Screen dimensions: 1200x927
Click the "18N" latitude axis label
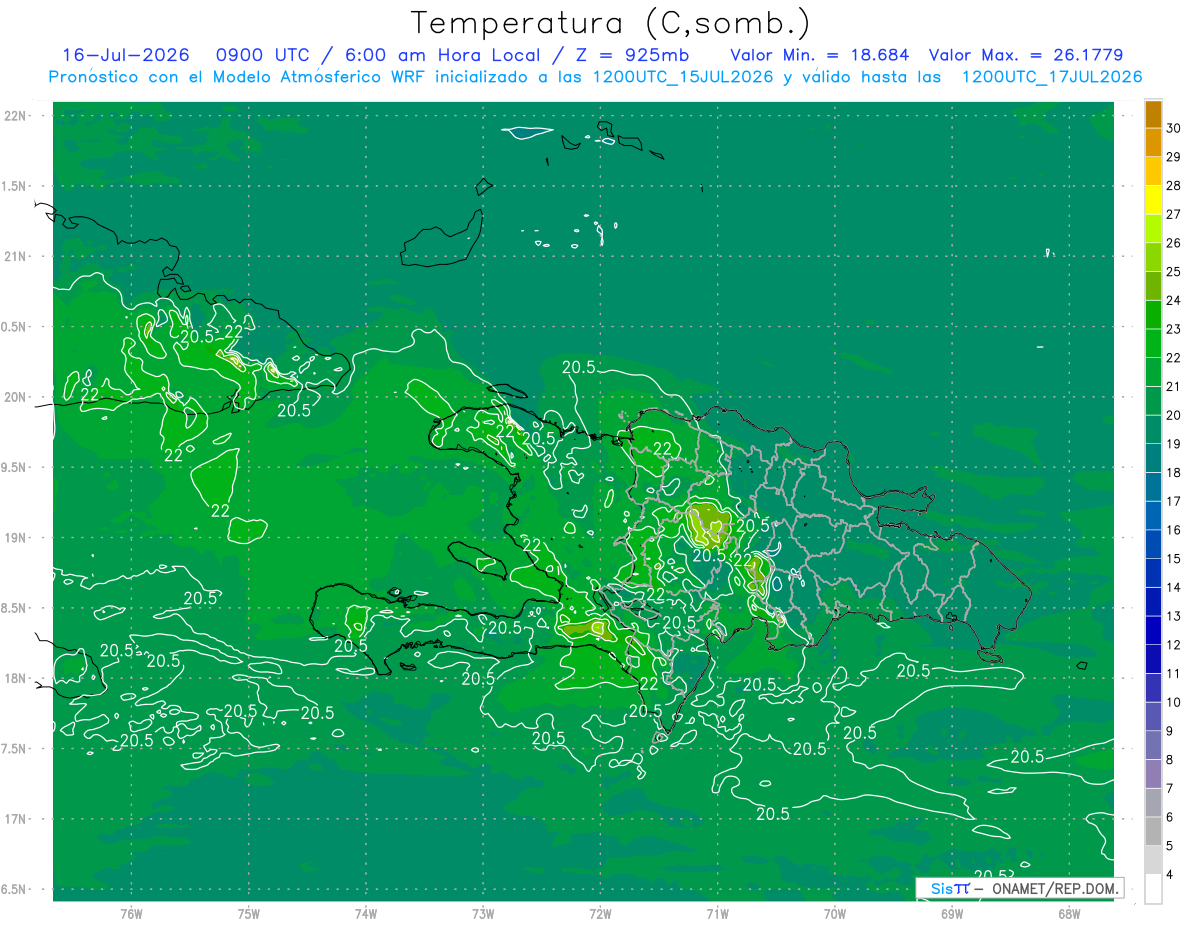pyautogui.click(x=16, y=678)
